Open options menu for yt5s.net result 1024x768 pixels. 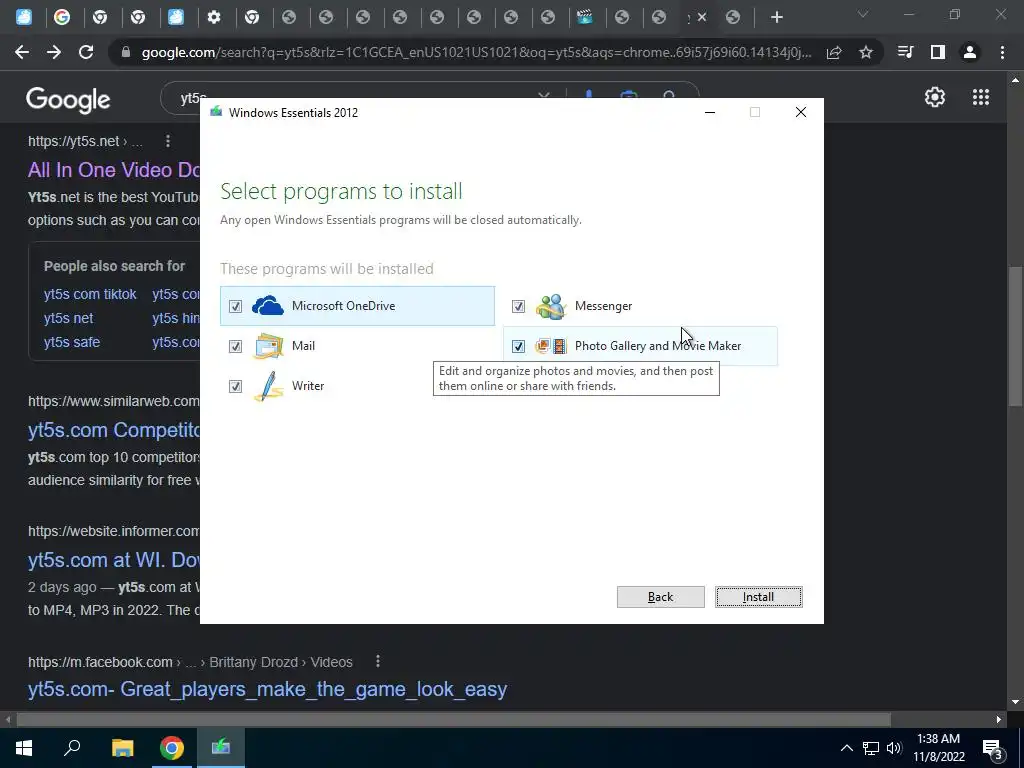168,141
